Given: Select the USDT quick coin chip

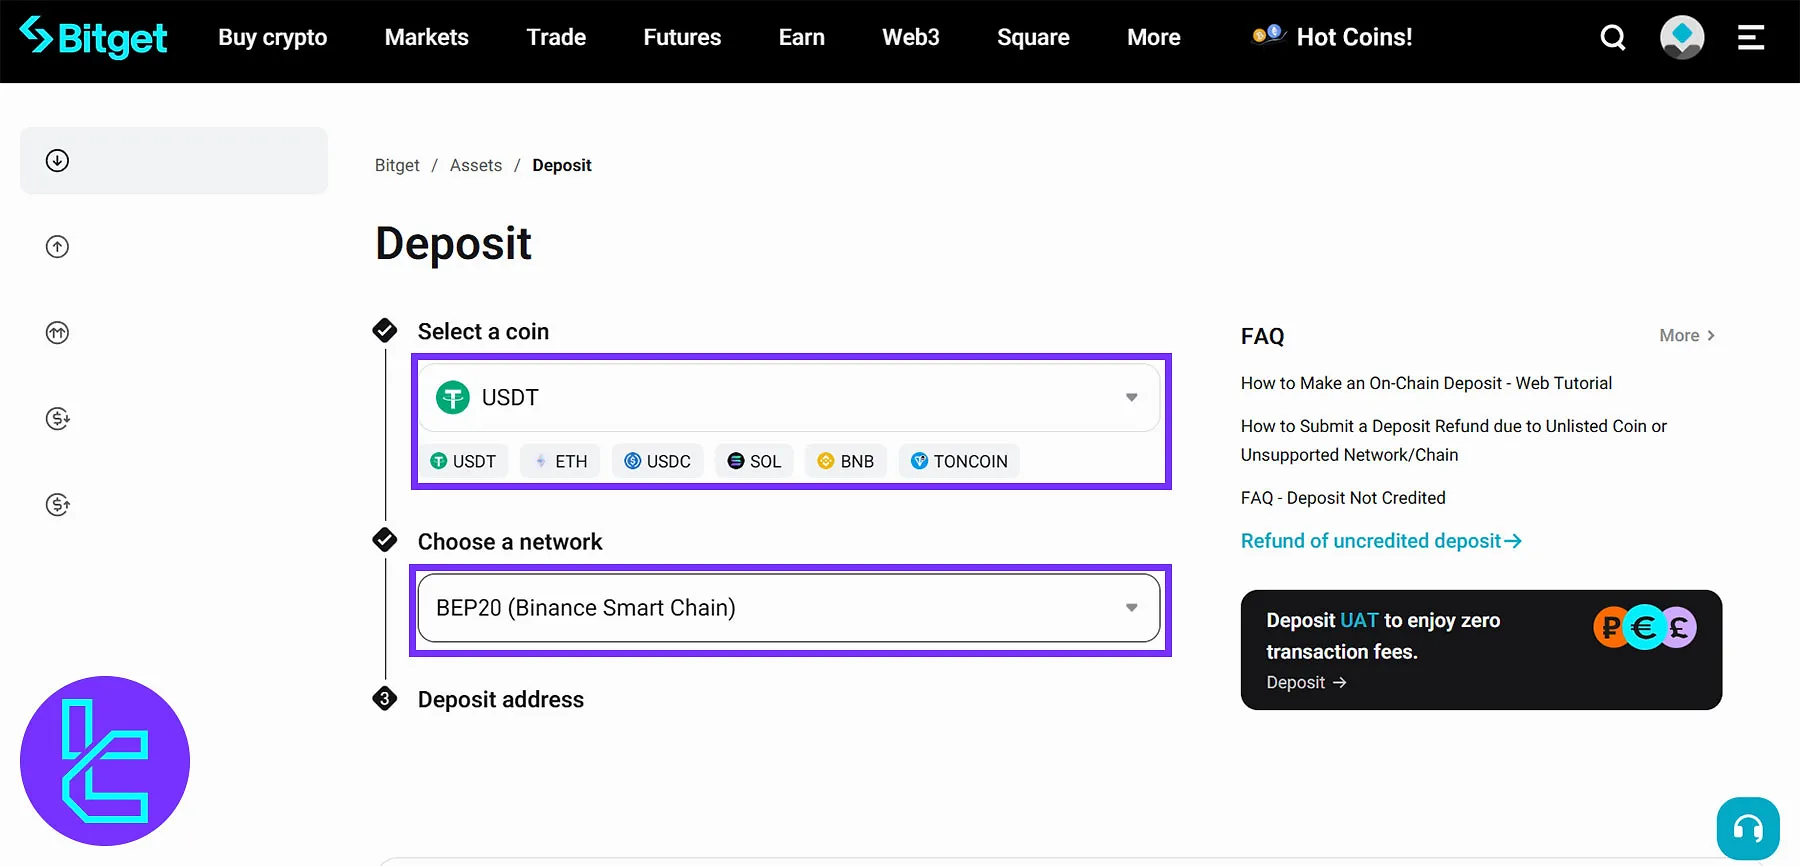Looking at the screenshot, I should [464, 461].
